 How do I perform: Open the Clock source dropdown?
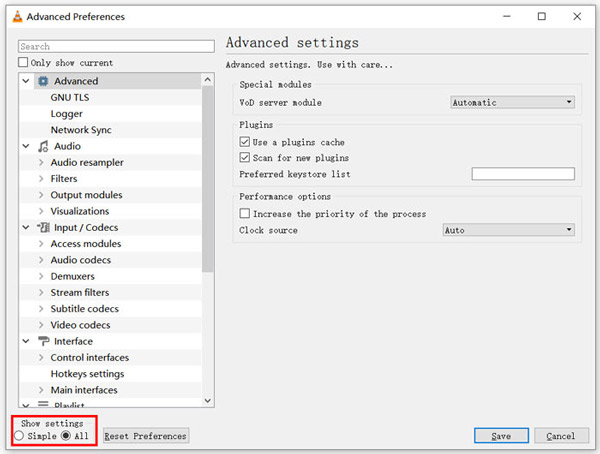coord(509,230)
